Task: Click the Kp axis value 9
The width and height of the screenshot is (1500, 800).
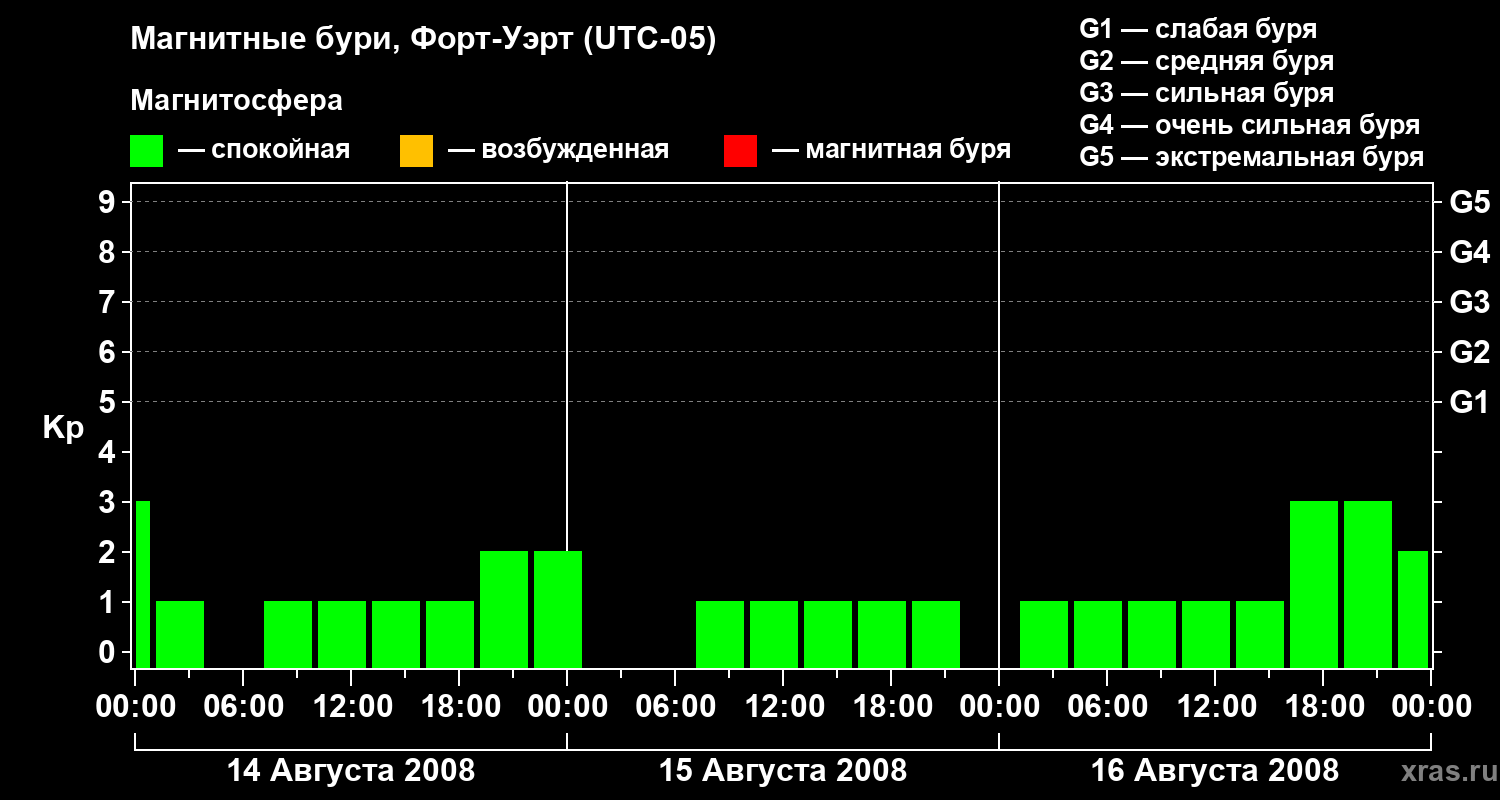Action: tap(107, 203)
